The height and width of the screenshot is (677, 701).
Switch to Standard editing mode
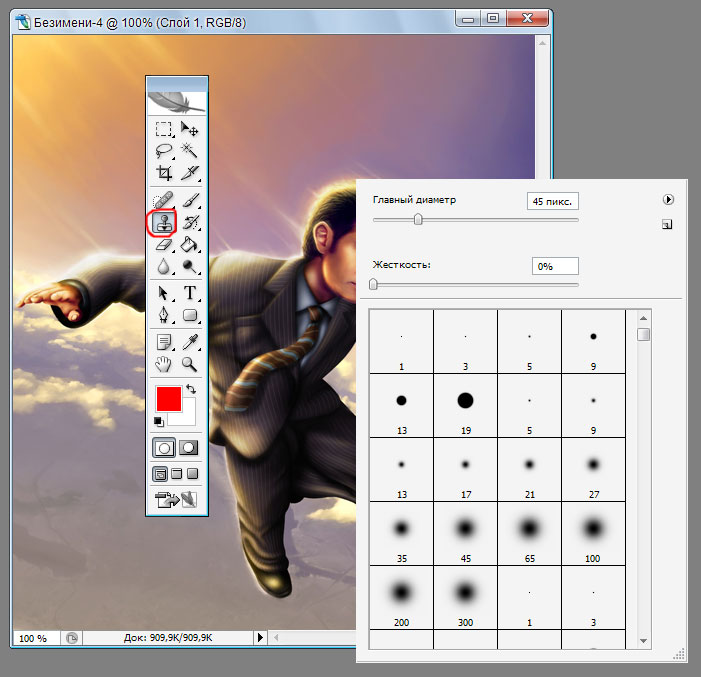pyautogui.click(x=163, y=447)
